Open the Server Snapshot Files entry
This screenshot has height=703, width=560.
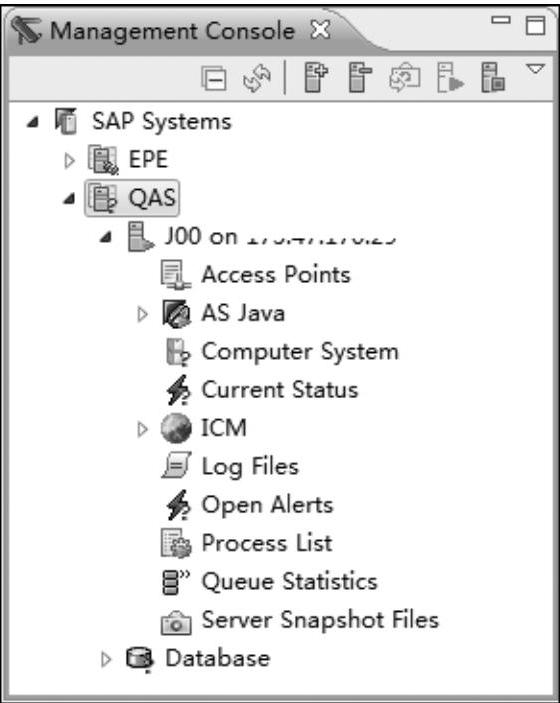(x=320, y=621)
